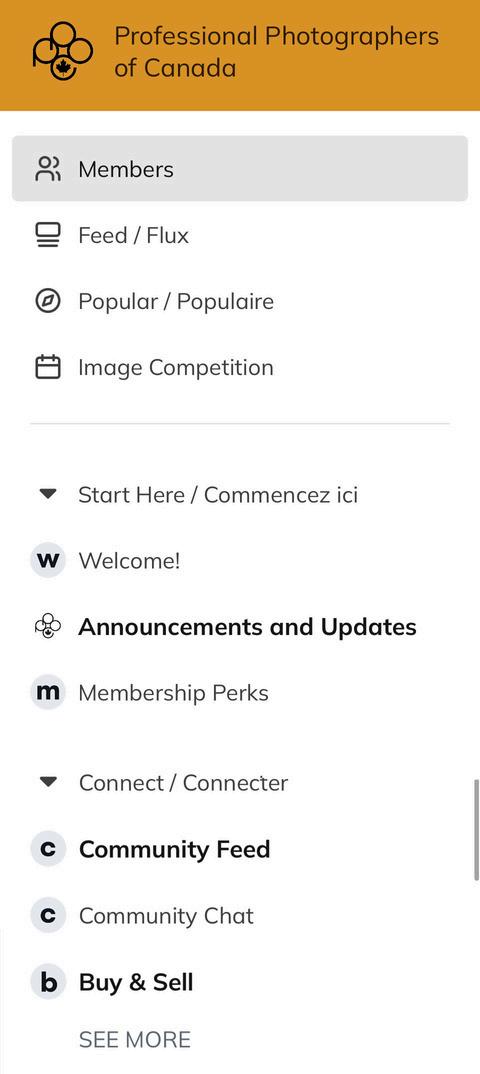The width and height of the screenshot is (480, 1074).
Task: Open the Membership Perks space
Action: pyautogui.click(x=240, y=692)
